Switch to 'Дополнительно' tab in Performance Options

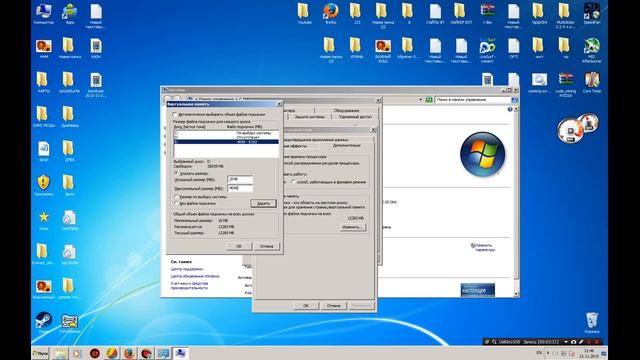[346, 146]
